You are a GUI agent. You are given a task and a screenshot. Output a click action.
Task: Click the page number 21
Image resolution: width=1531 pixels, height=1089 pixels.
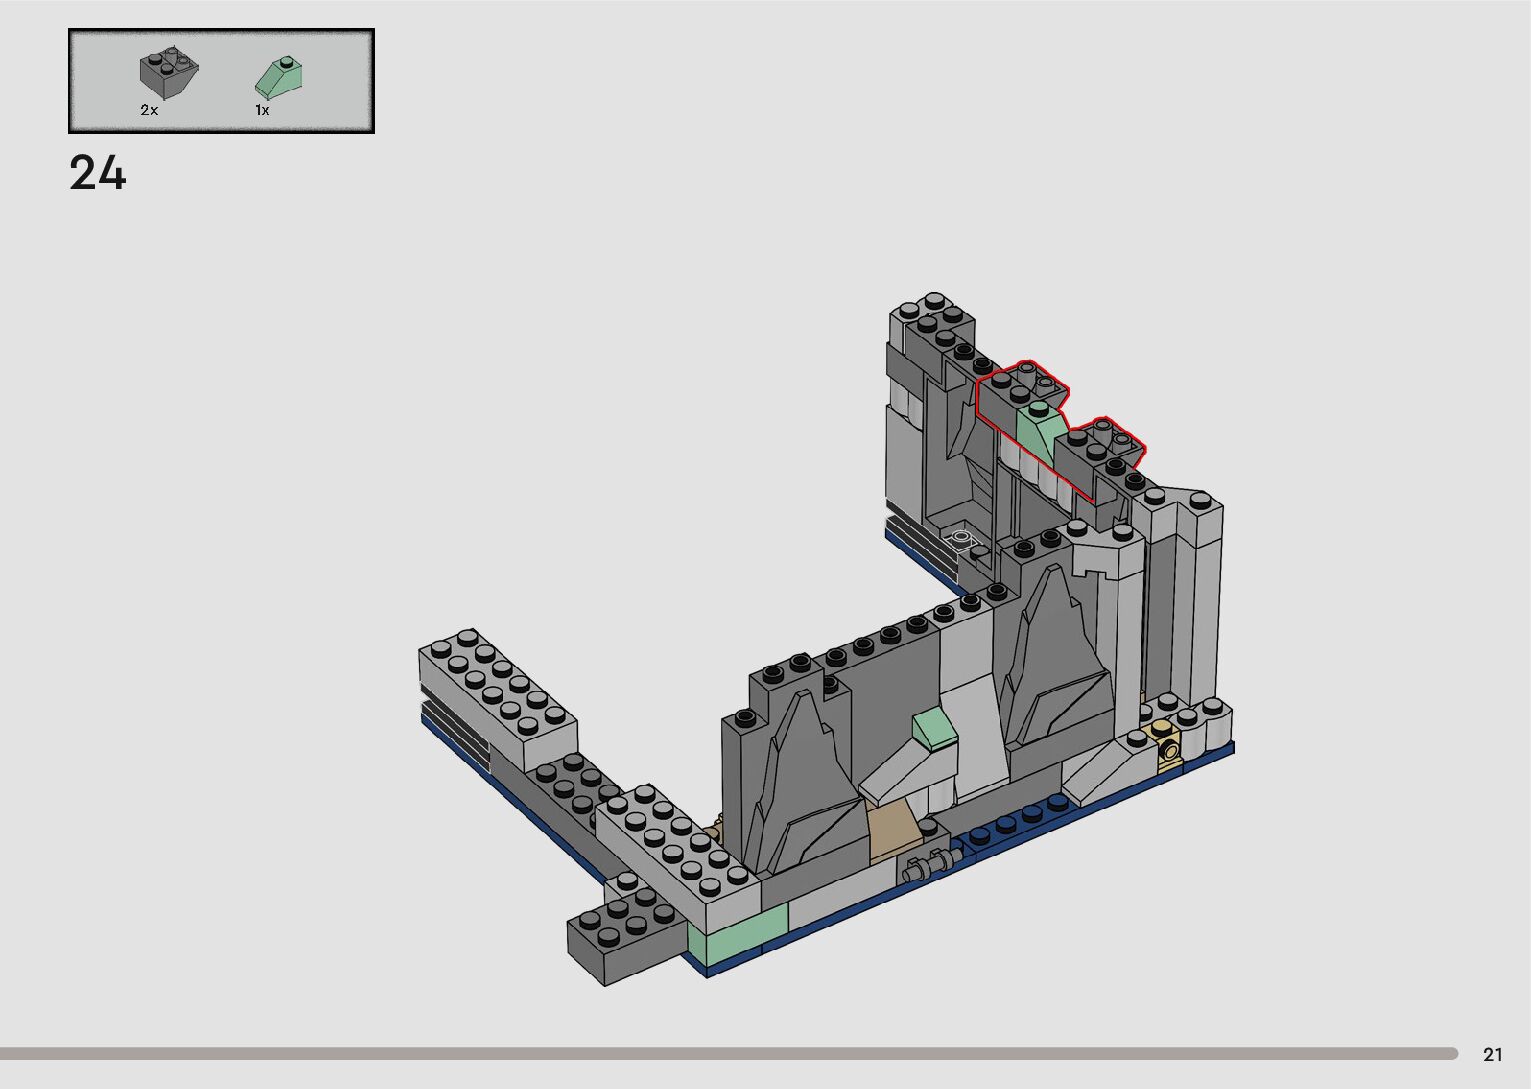pyautogui.click(x=1493, y=1054)
